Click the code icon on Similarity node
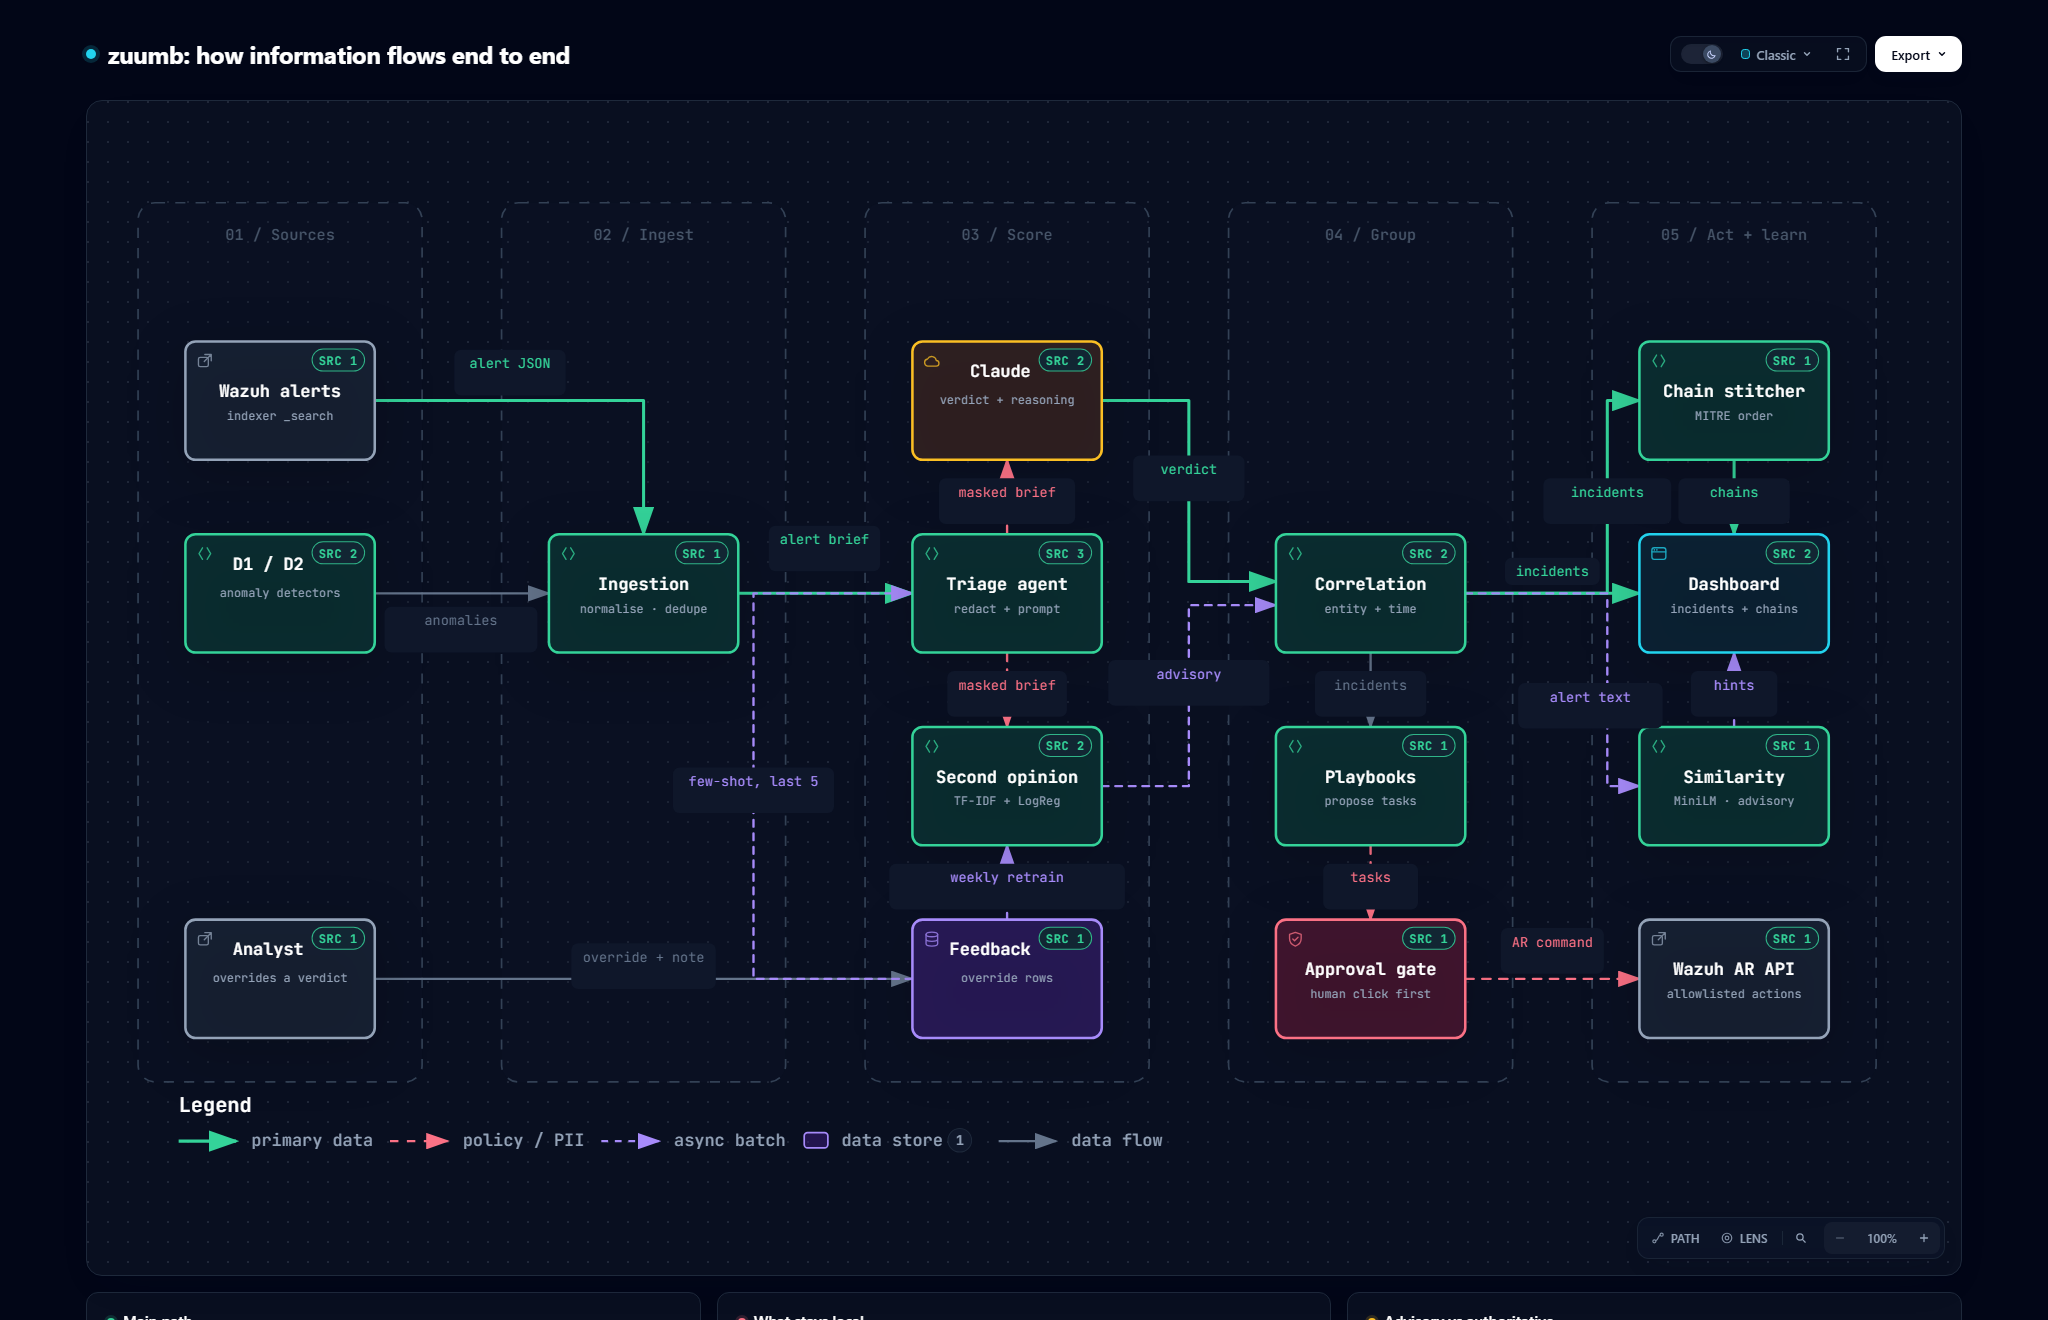Screen dimensions: 2048x1320 click(x=1659, y=746)
